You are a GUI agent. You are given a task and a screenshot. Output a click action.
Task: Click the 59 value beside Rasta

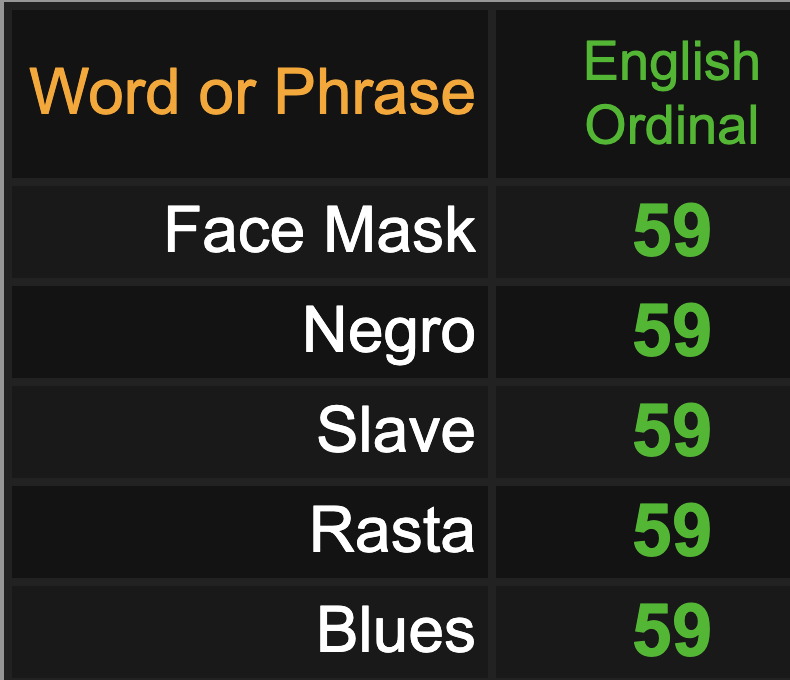pyautogui.click(x=672, y=530)
